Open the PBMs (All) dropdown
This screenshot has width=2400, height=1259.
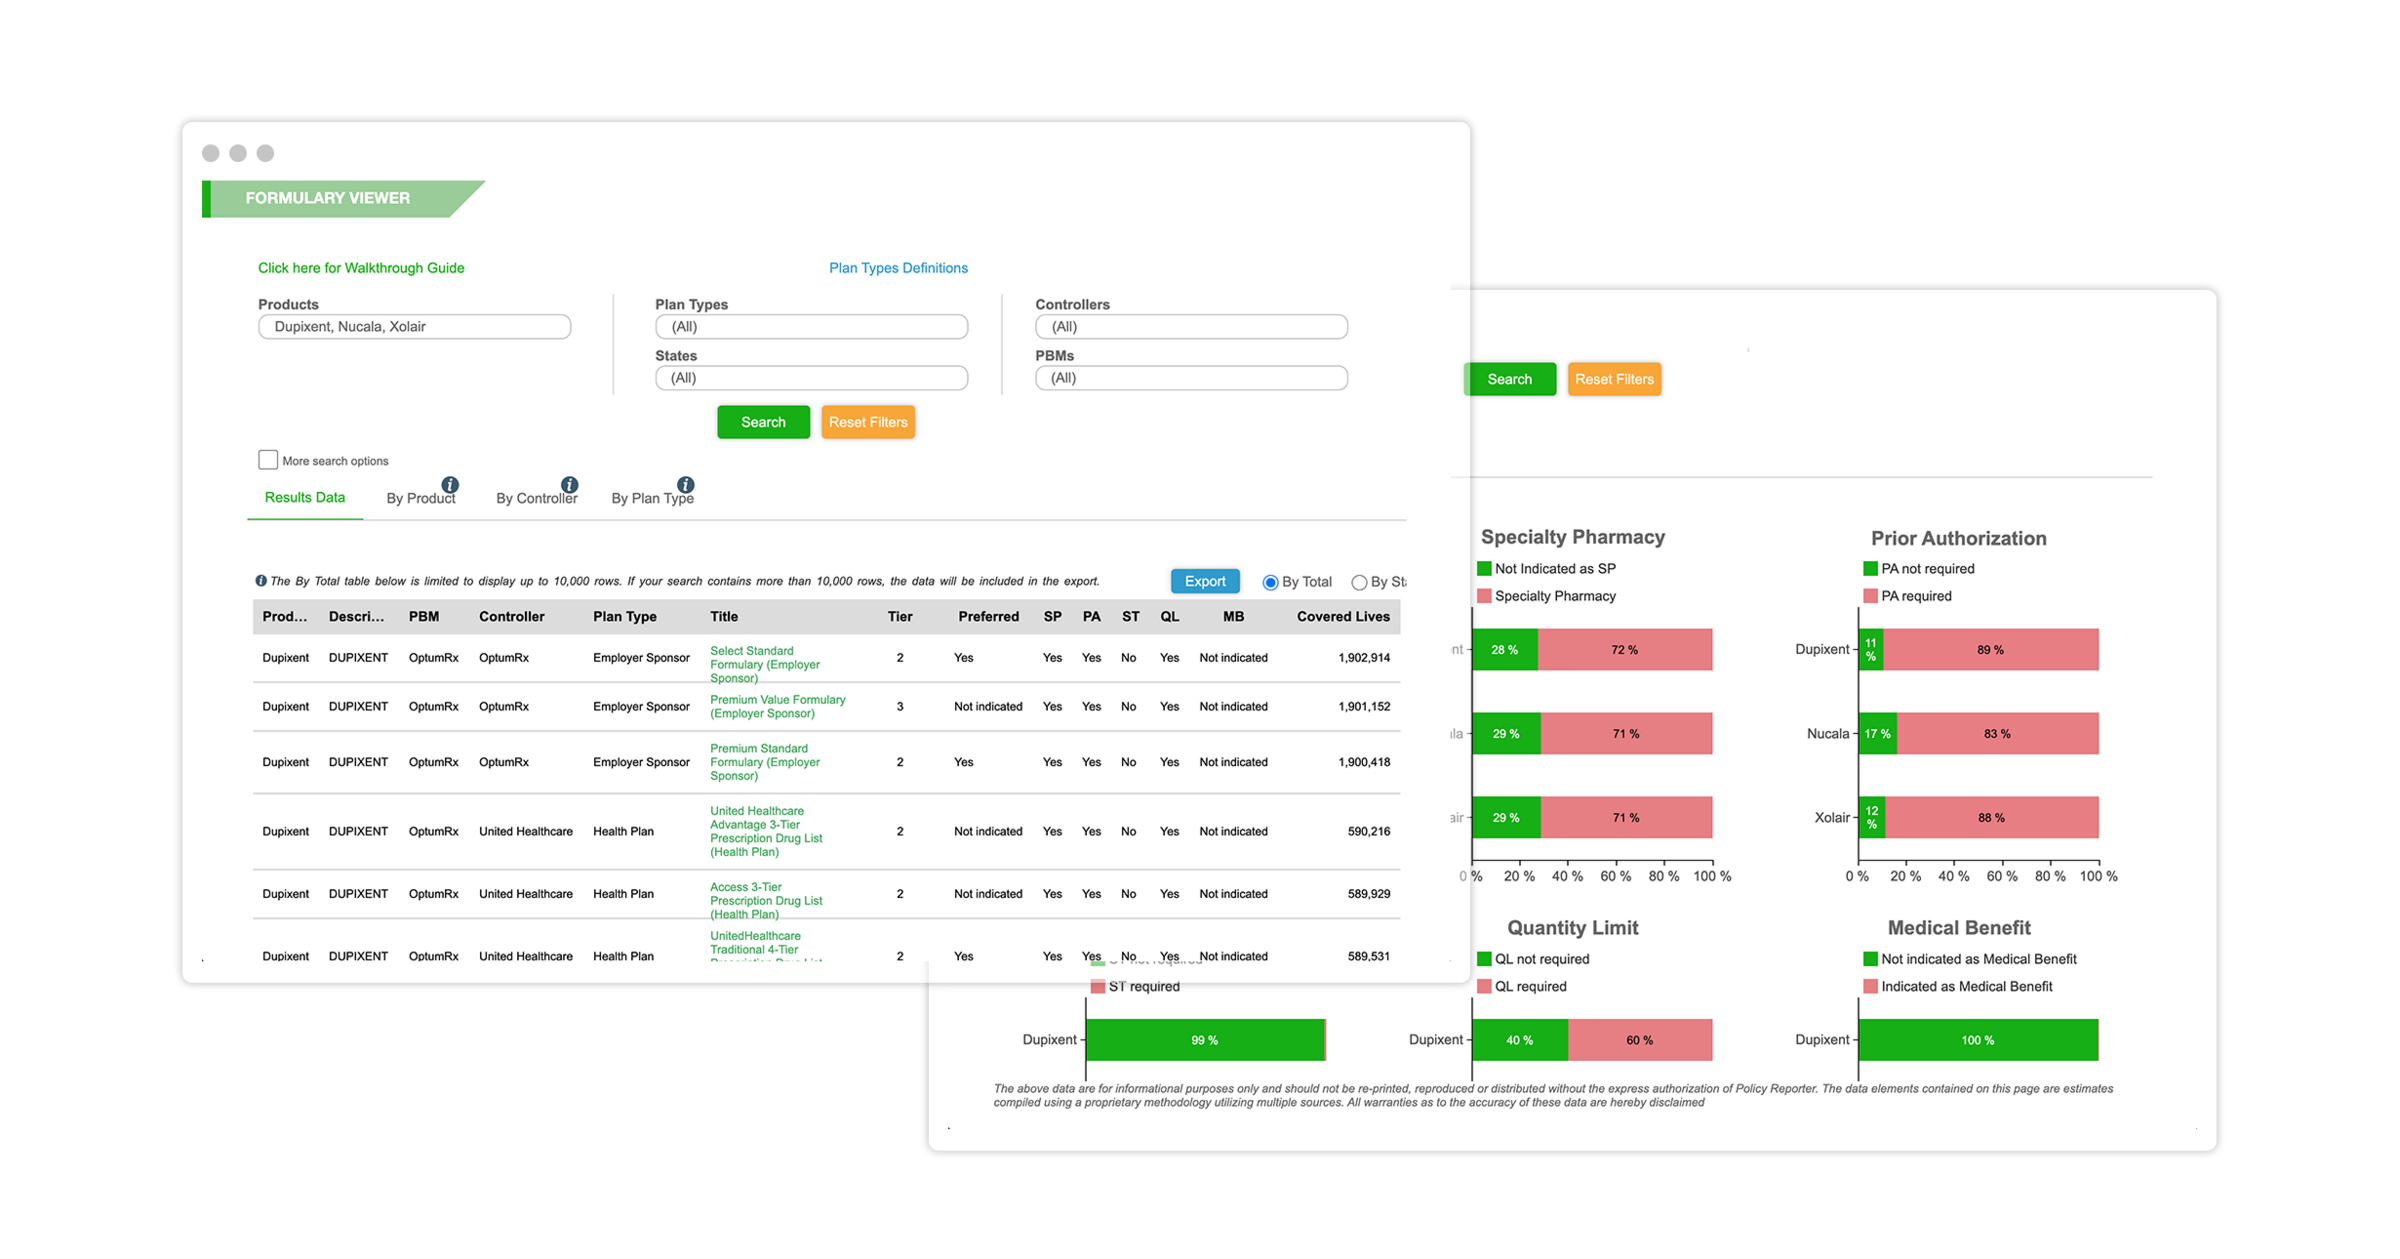(x=1190, y=377)
